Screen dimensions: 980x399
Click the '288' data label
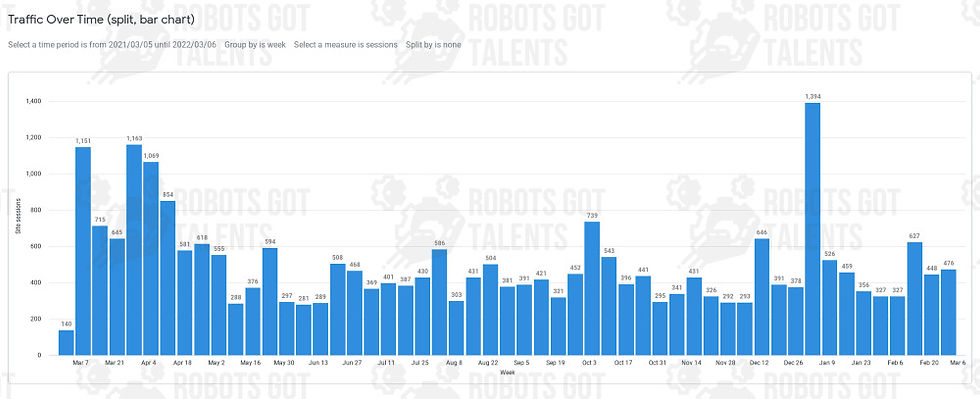[x=236, y=297]
